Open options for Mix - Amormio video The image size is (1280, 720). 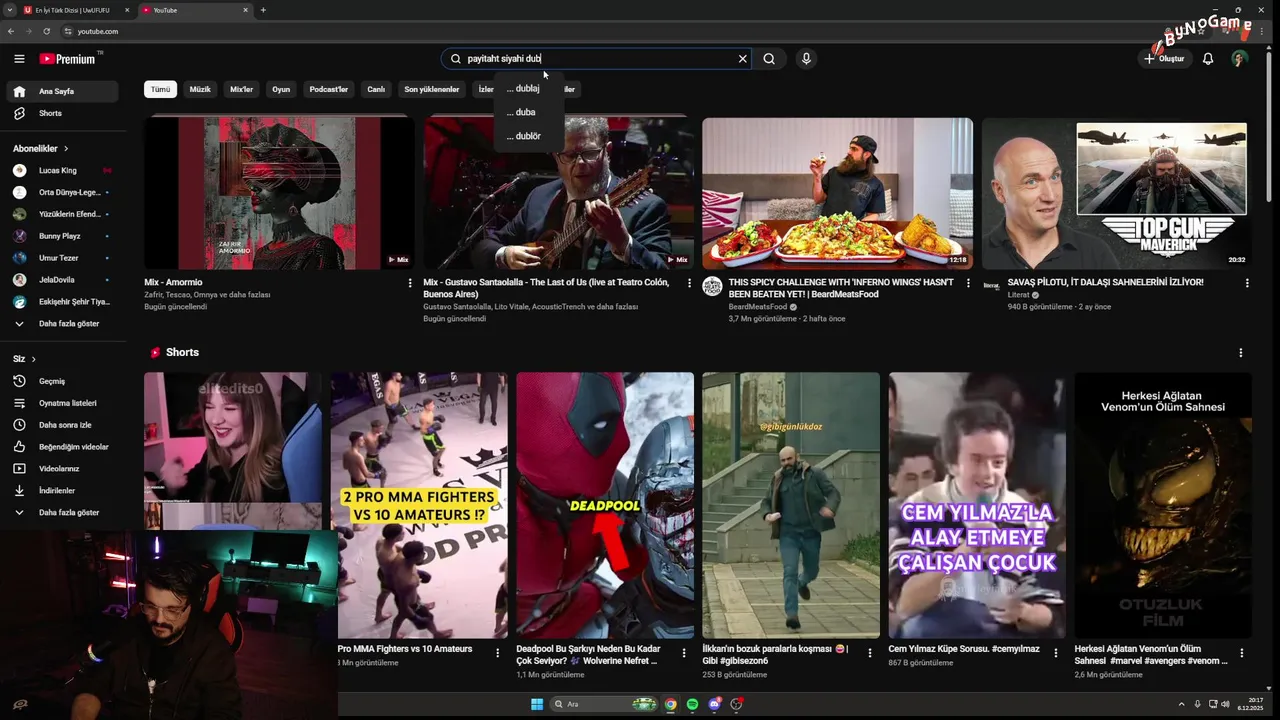coord(410,283)
